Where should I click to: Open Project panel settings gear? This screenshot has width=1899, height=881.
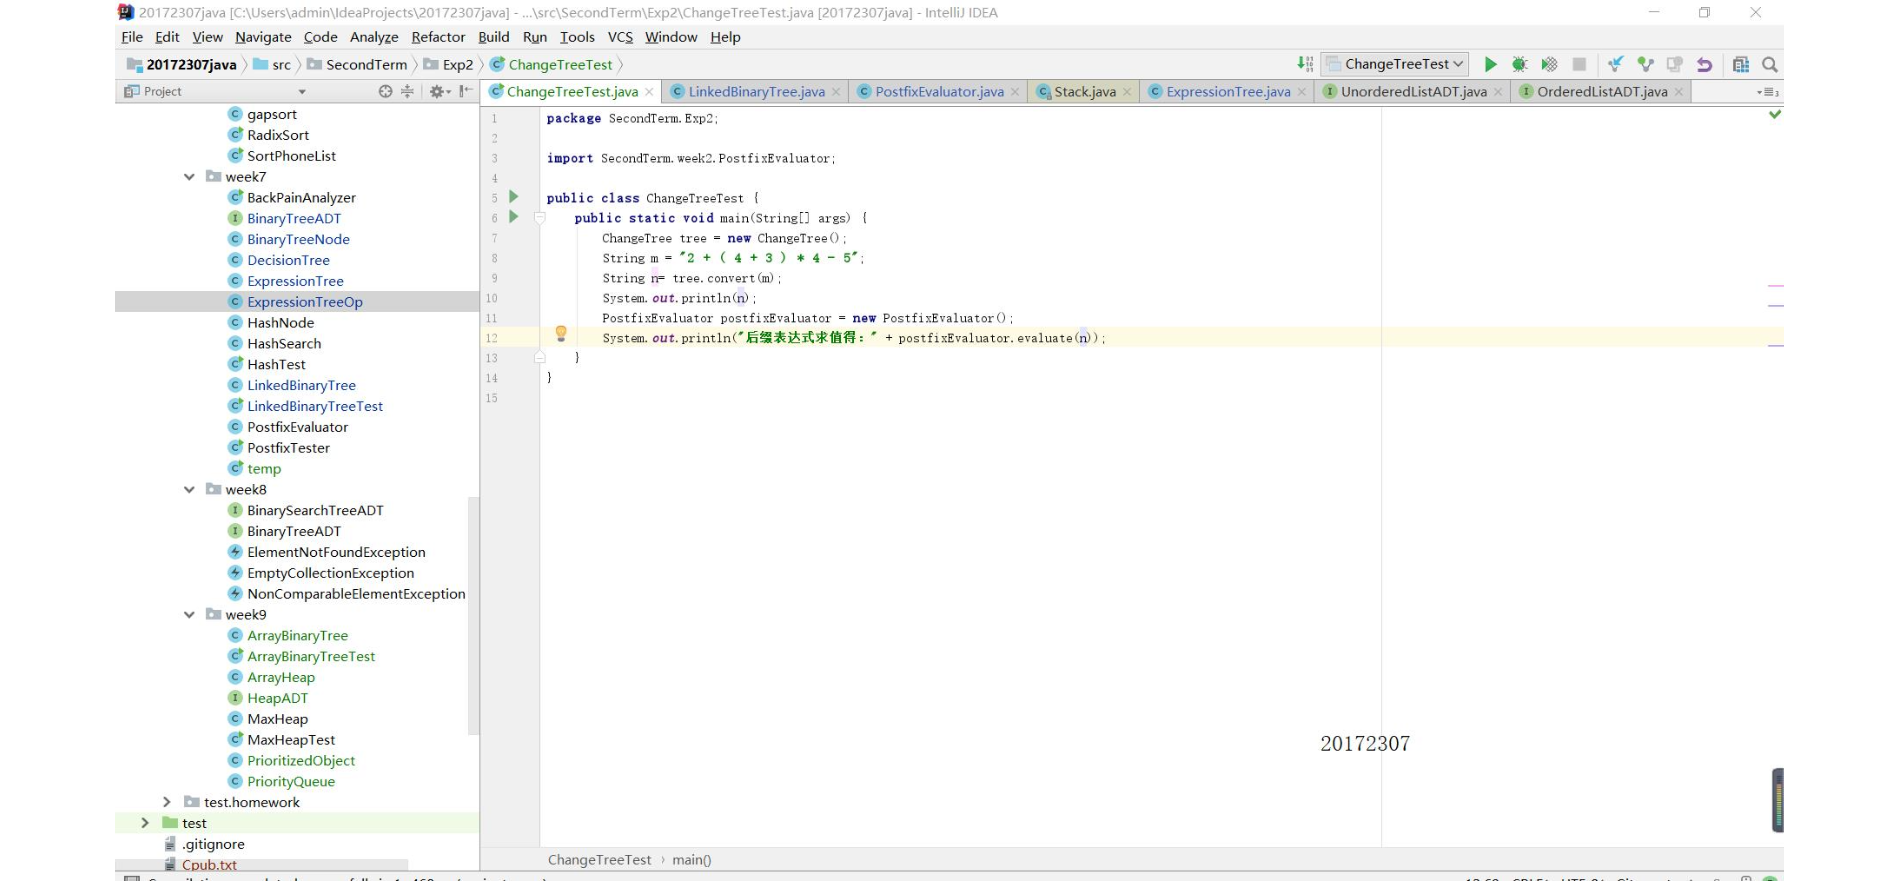pyautogui.click(x=439, y=91)
